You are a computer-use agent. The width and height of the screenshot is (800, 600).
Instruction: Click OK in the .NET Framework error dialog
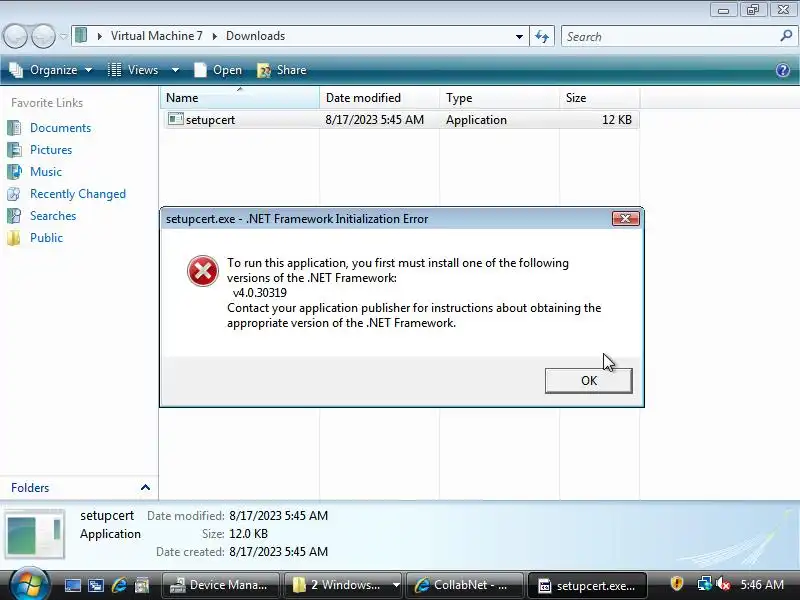tap(588, 381)
